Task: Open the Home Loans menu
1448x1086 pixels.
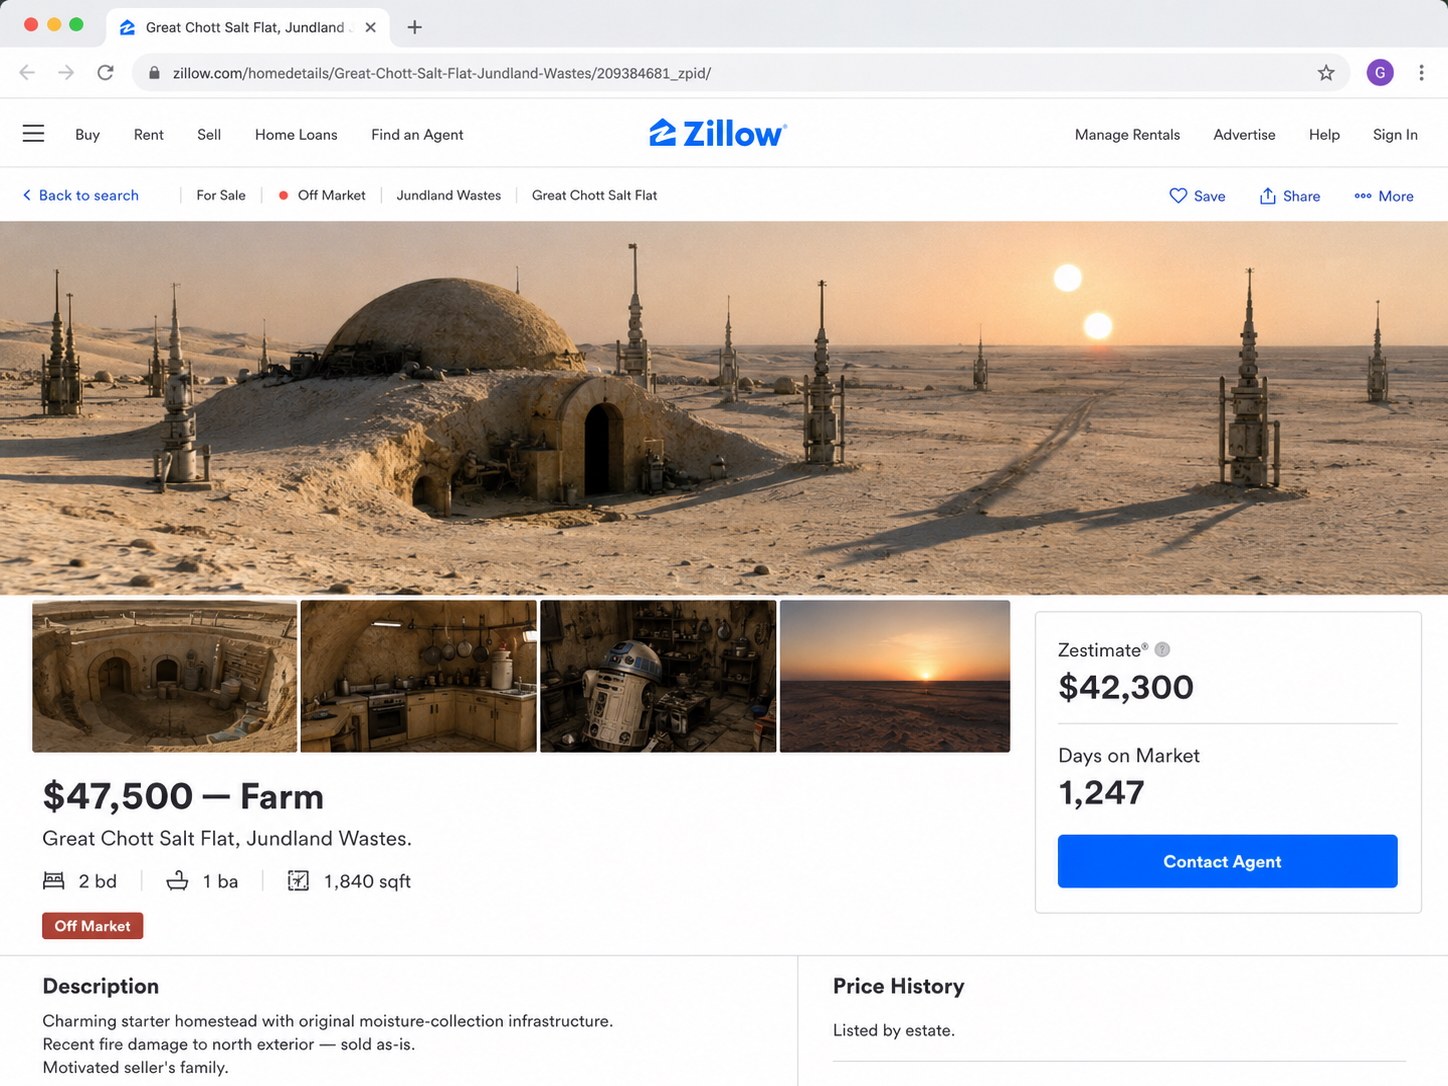Action: tap(296, 134)
